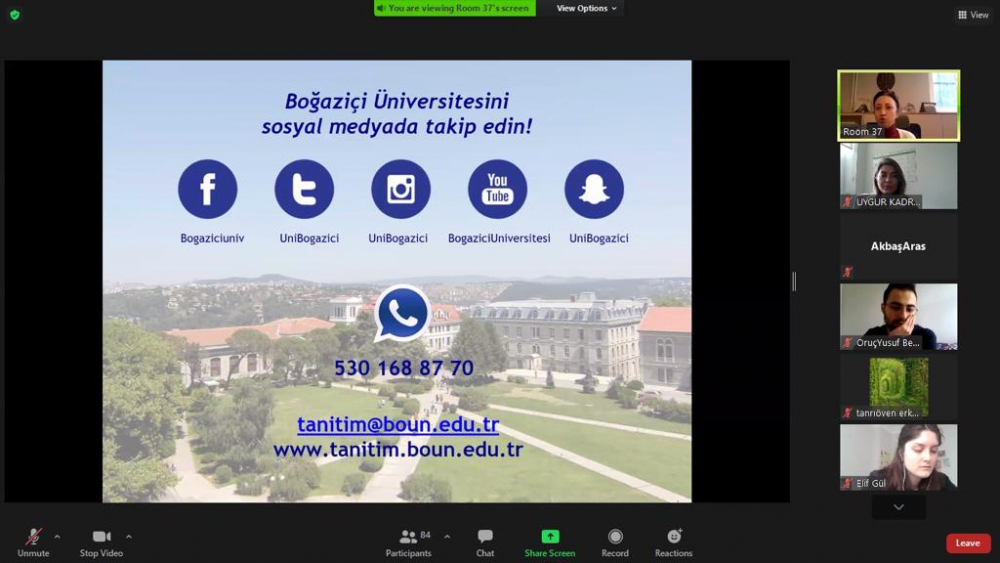Click the Facebook icon on the slide
Screen dimensions: 1000x563
[207, 189]
